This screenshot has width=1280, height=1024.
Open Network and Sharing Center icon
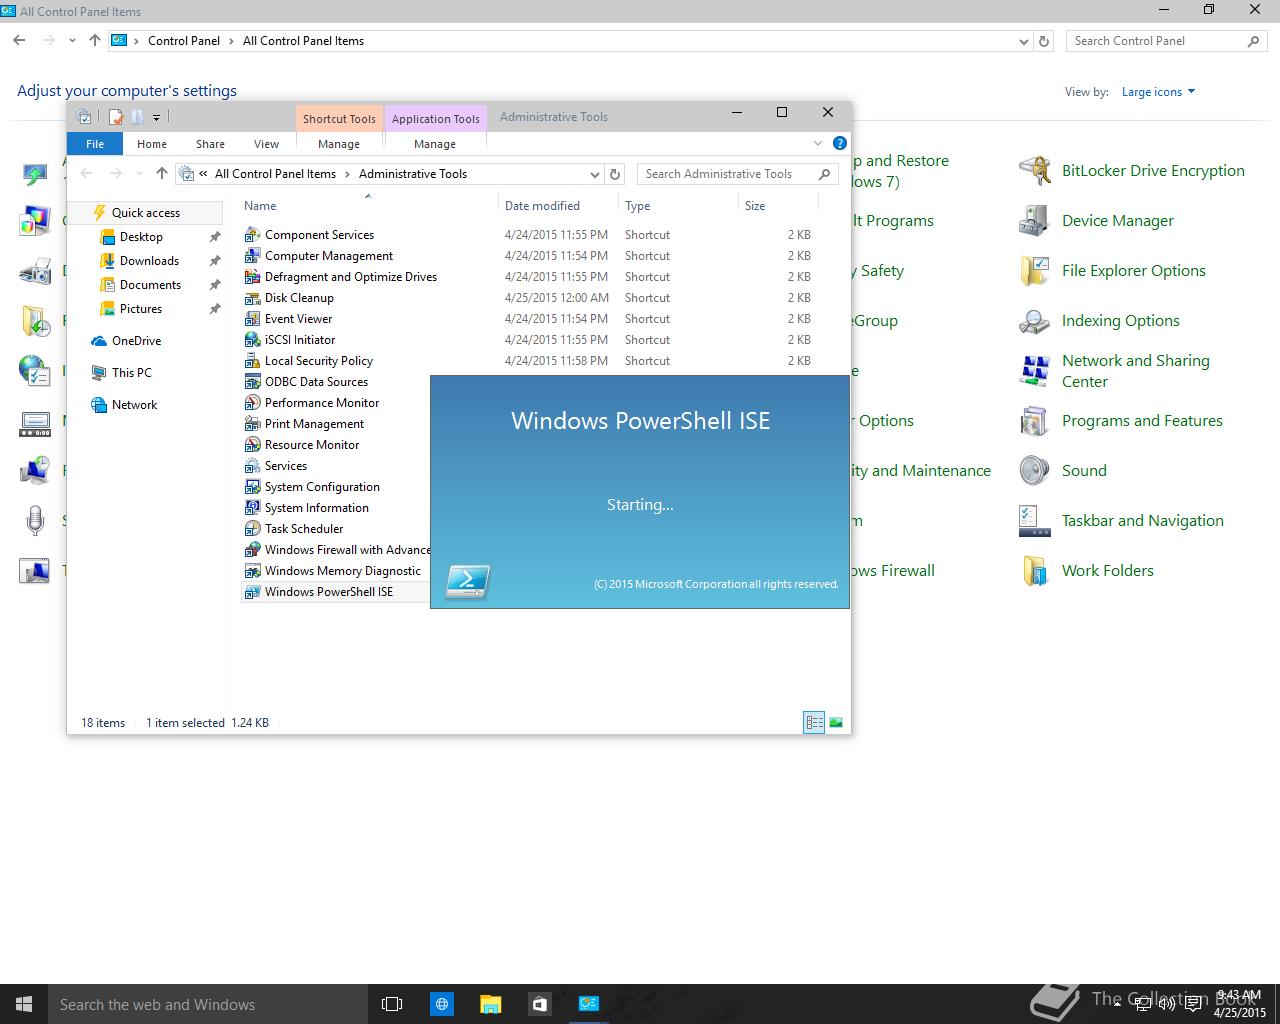[x=1034, y=371]
